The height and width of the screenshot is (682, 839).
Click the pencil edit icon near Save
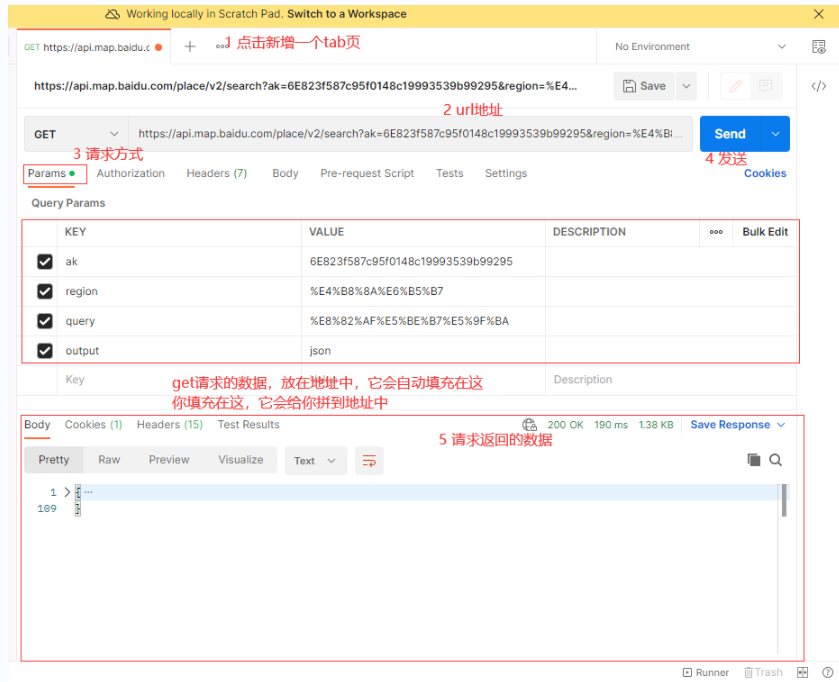point(736,86)
